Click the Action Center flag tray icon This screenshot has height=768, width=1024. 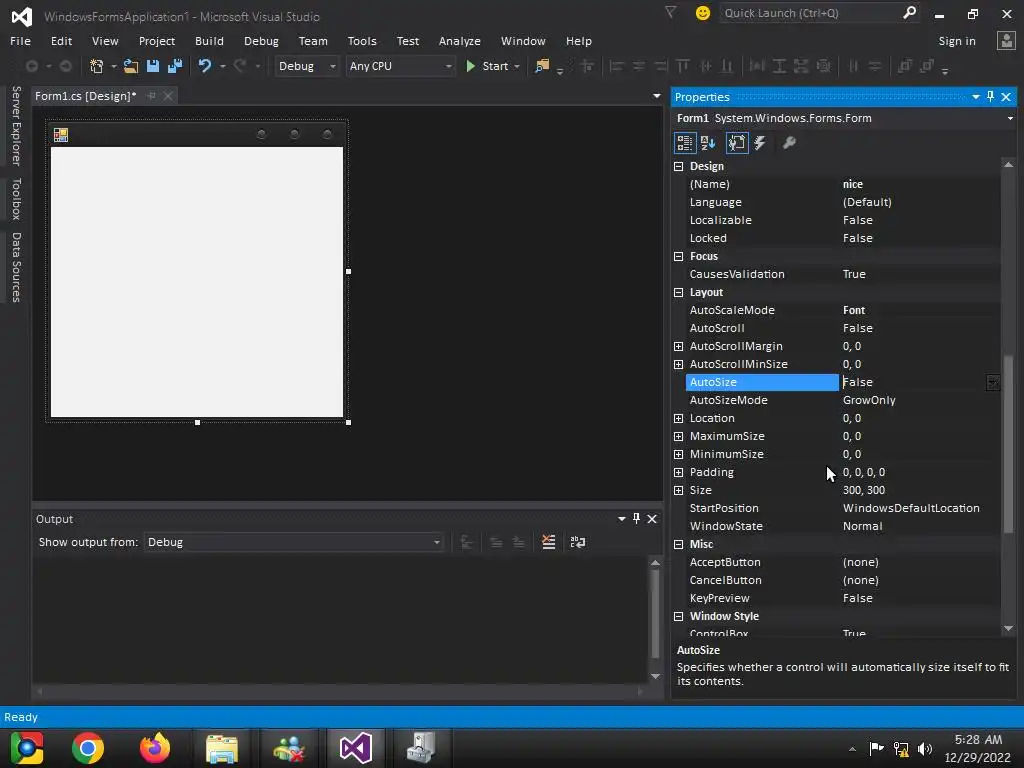coord(876,748)
